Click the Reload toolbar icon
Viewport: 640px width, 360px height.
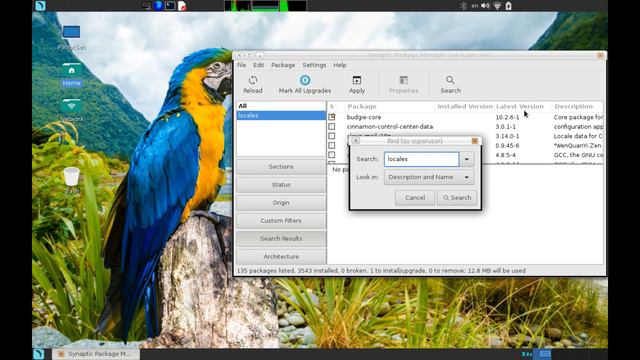tap(253, 80)
